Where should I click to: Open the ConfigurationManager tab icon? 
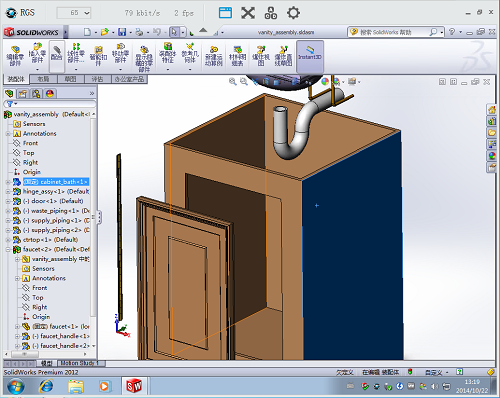[36, 94]
